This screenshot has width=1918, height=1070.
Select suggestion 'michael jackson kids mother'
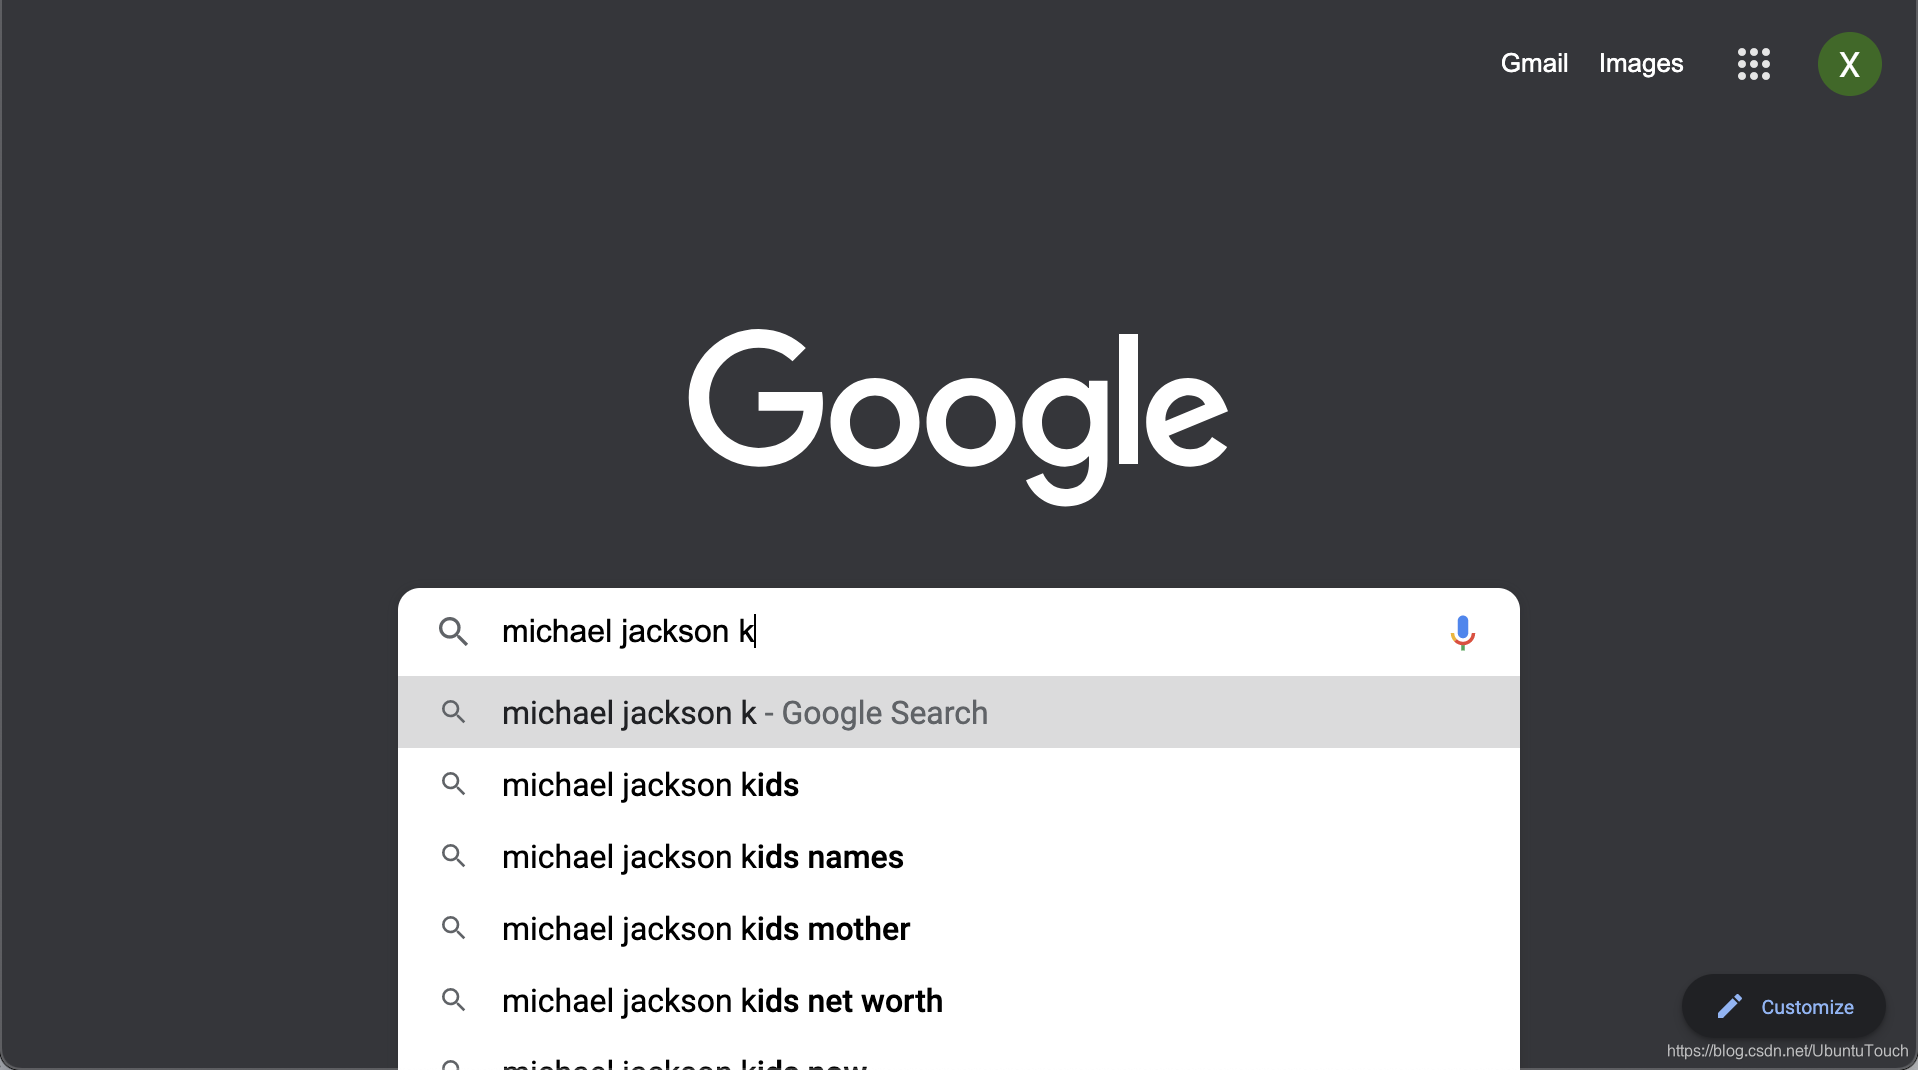(705, 930)
